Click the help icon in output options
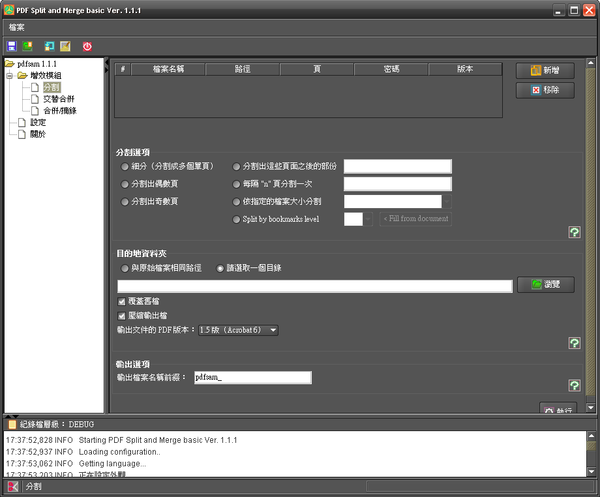The height and width of the screenshot is (497, 600). click(x=574, y=385)
